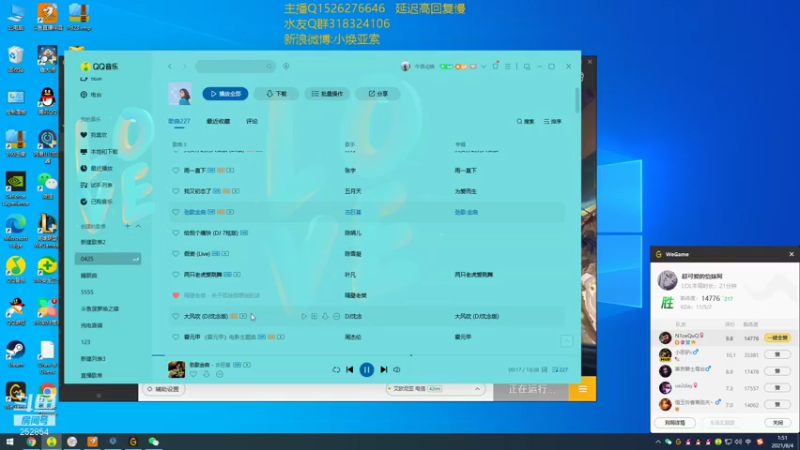Open the account dropdown chevron in title bar

click(x=483, y=66)
